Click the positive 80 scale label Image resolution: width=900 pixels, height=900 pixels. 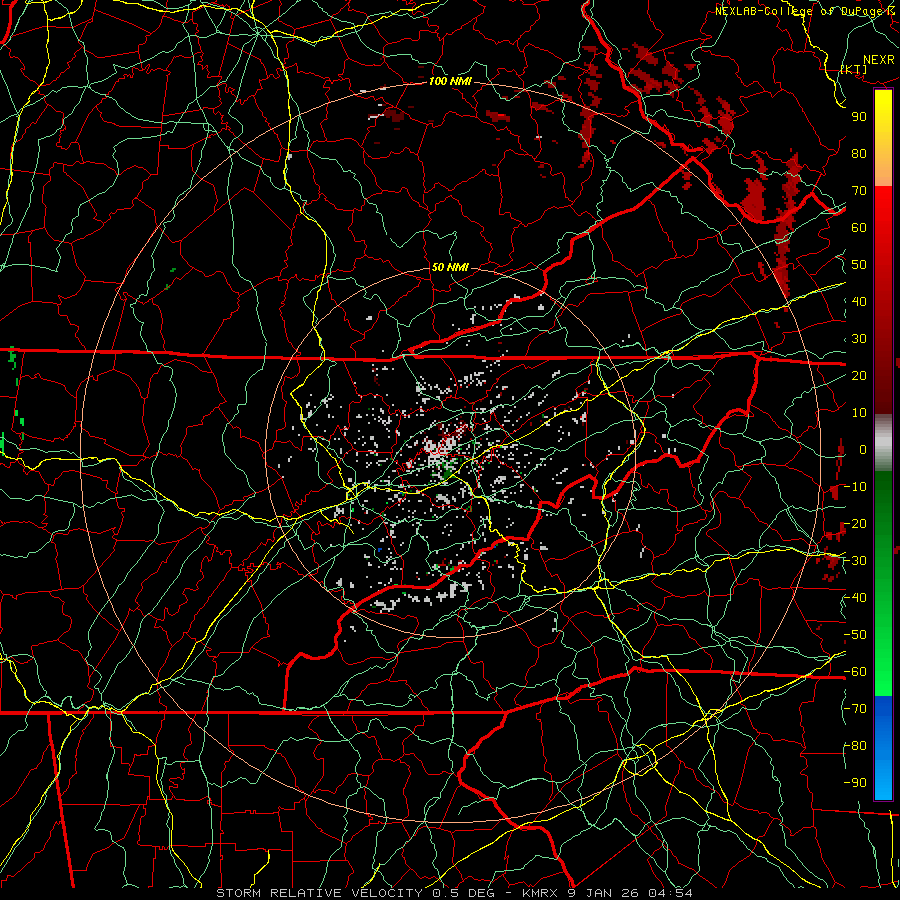coord(859,153)
